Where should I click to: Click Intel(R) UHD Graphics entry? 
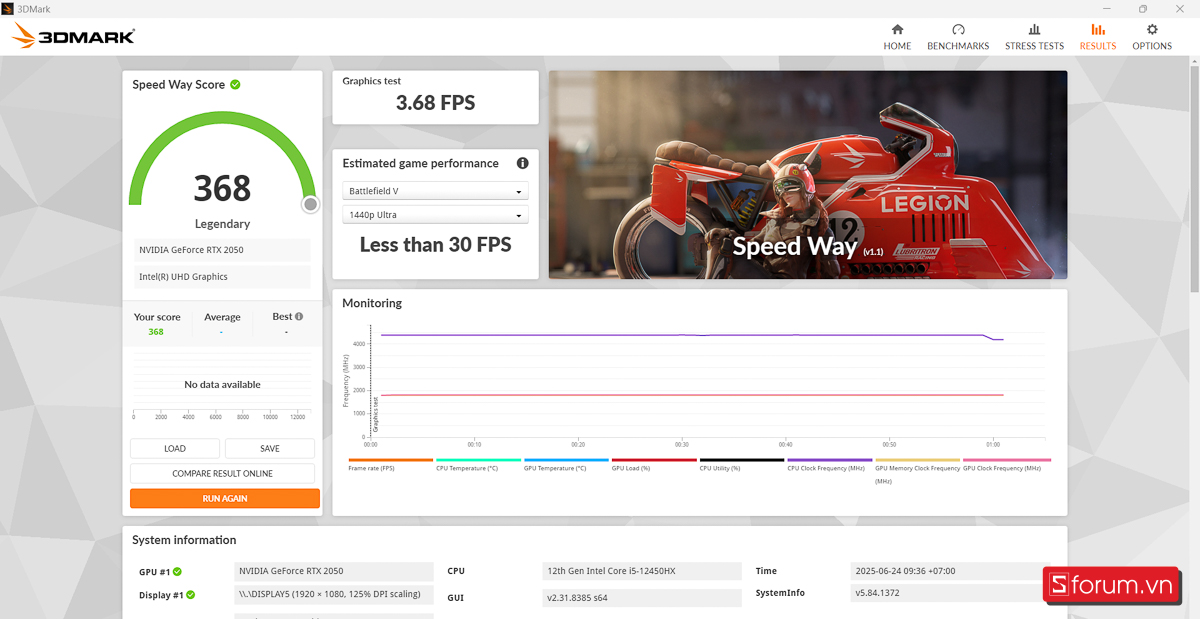[222, 277]
